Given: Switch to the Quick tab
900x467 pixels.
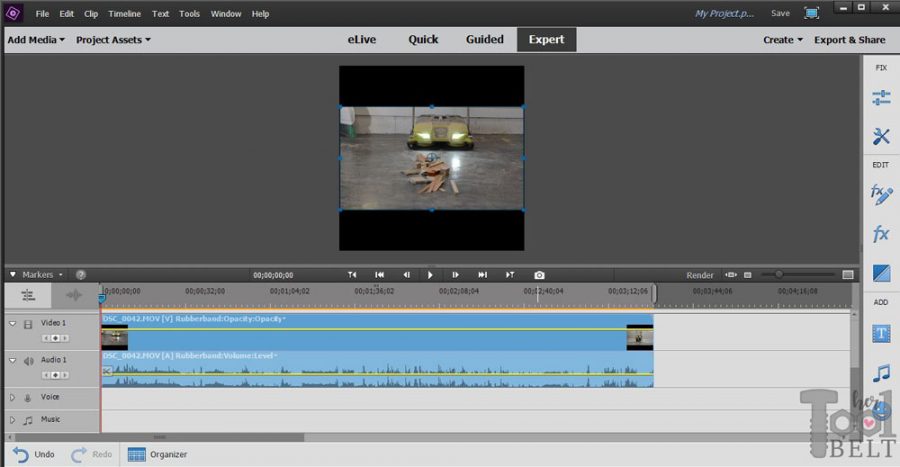Looking at the screenshot, I should click(423, 40).
